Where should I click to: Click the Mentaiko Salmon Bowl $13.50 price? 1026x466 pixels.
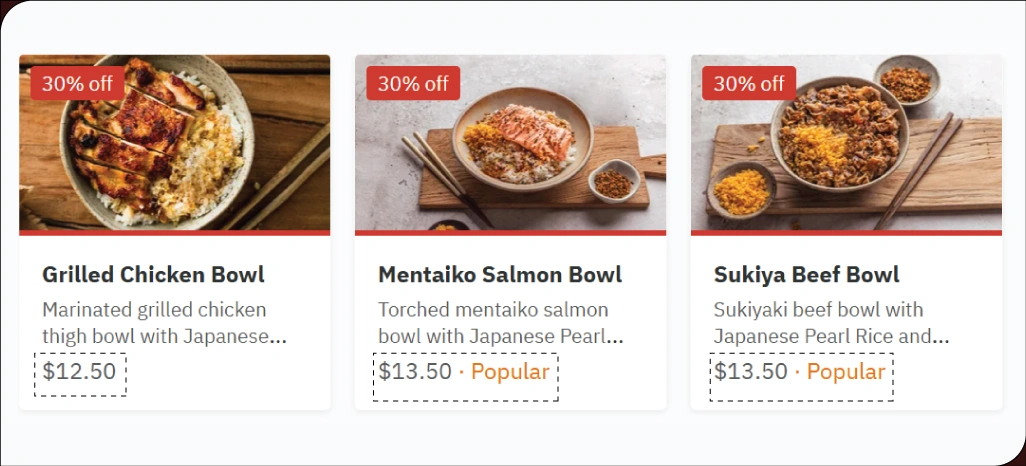coord(415,372)
